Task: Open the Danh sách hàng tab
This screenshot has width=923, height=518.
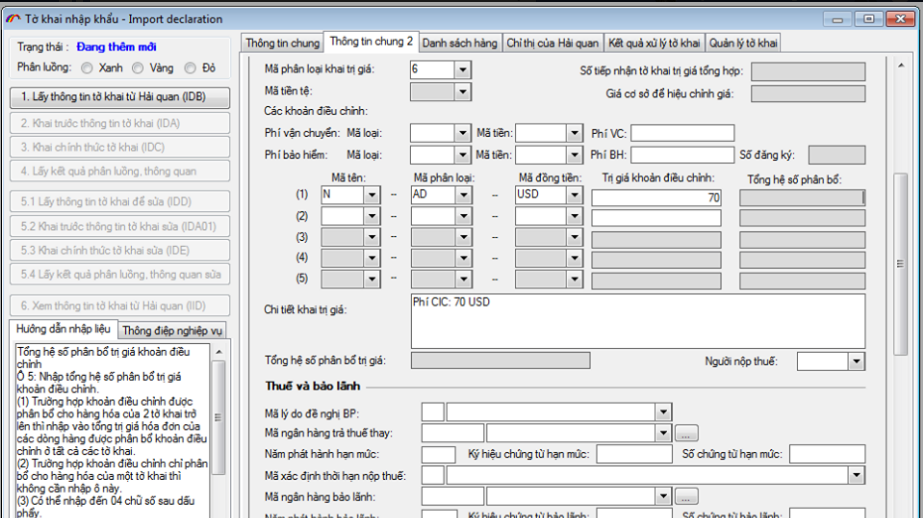Action: [x=459, y=43]
